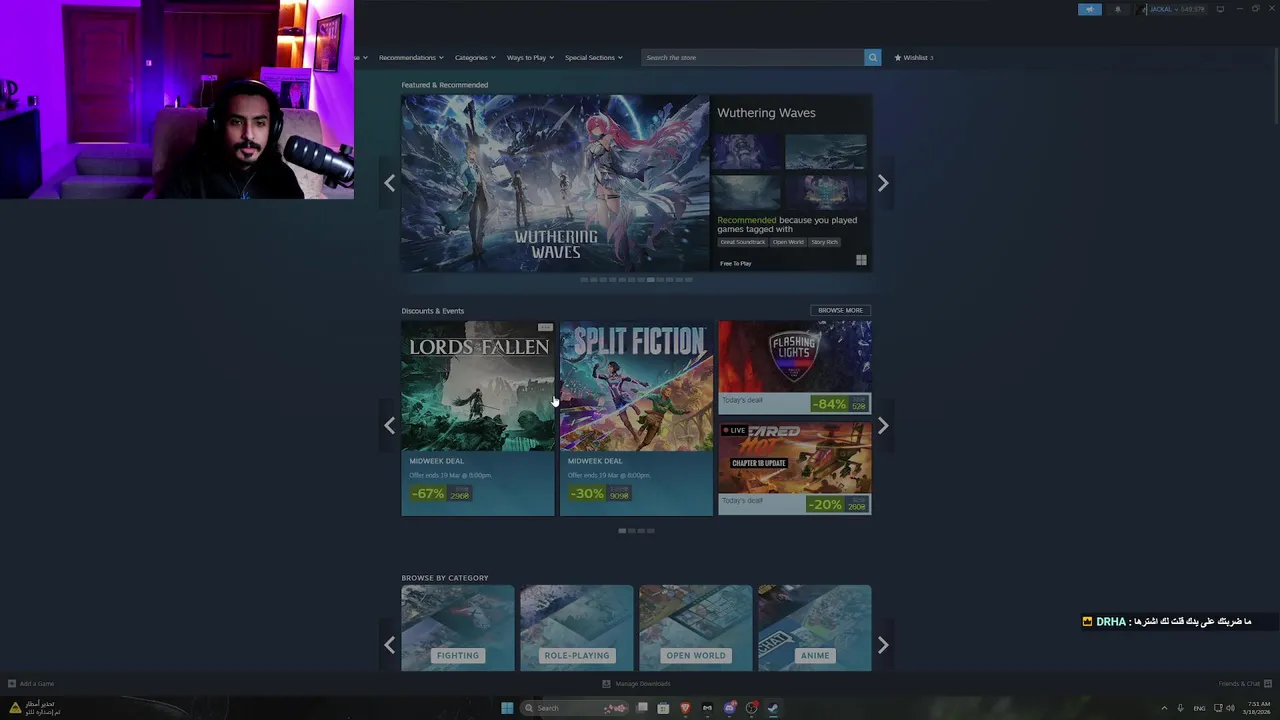Open the Split Fiction midweek deal
The width and height of the screenshot is (1280, 720).
(636, 418)
